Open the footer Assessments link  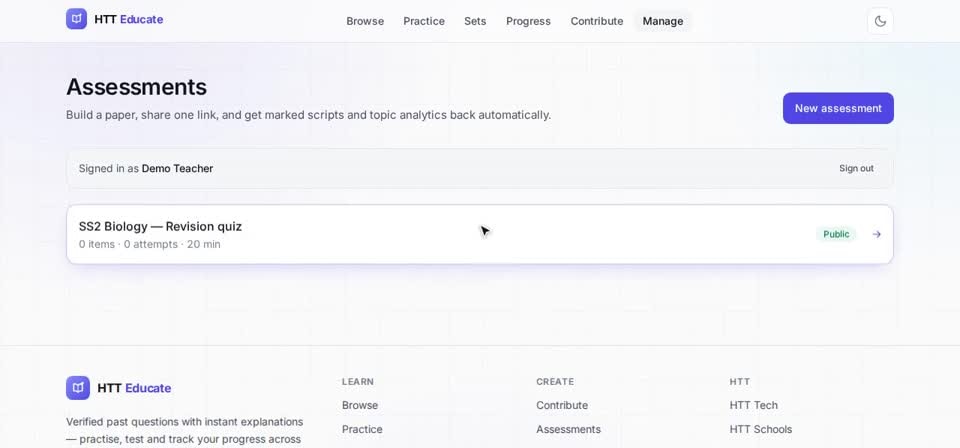click(568, 429)
